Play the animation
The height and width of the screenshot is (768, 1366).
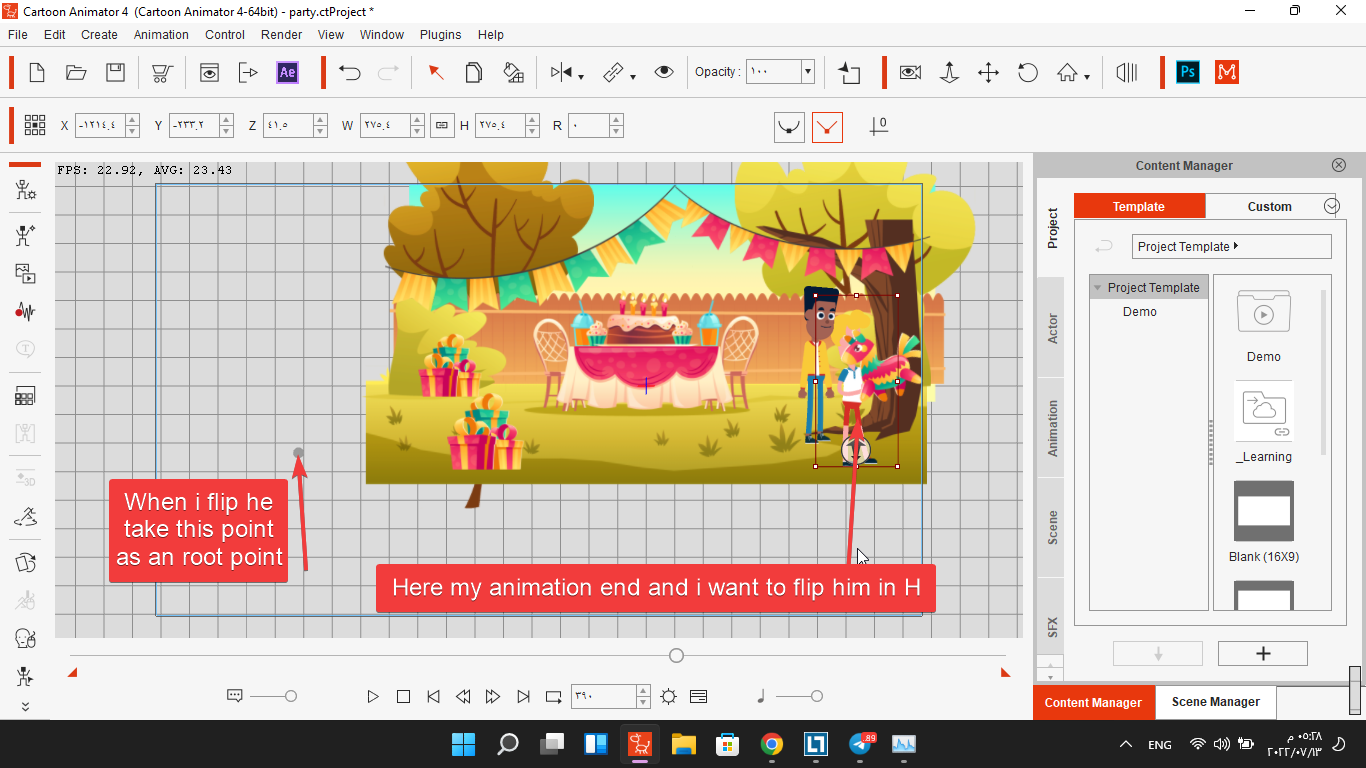pos(373,696)
